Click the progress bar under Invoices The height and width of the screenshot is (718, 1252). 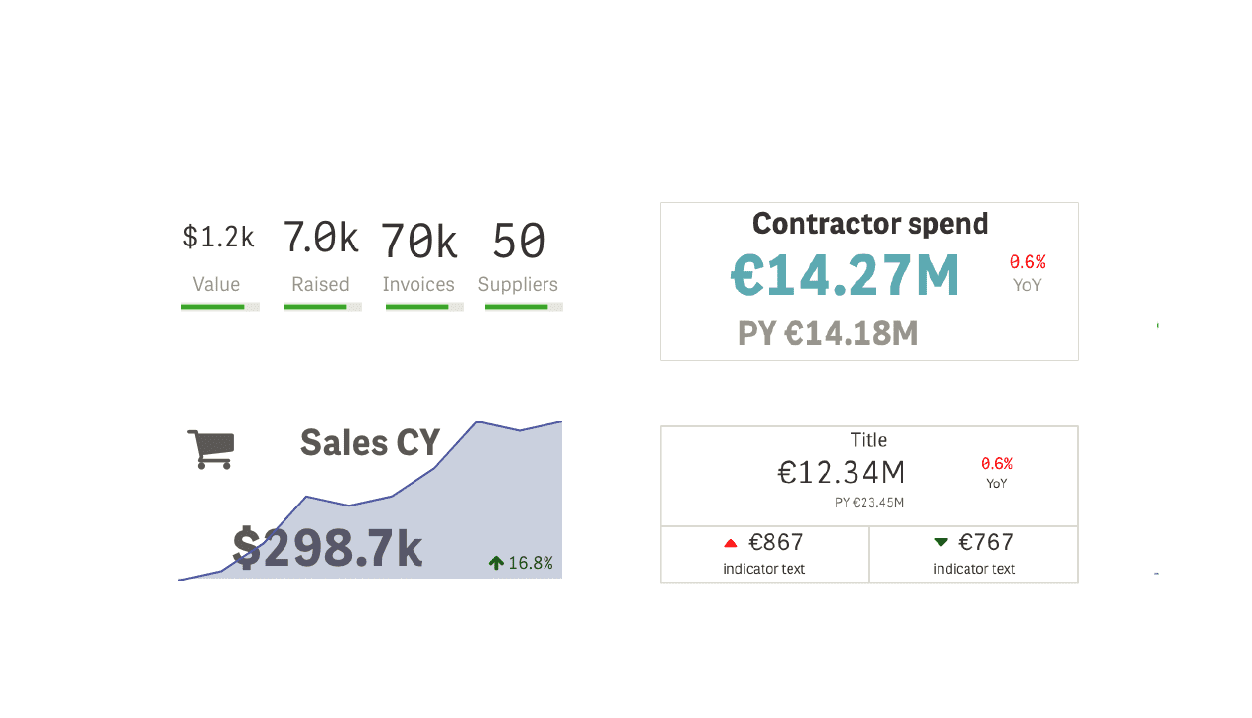tap(424, 307)
